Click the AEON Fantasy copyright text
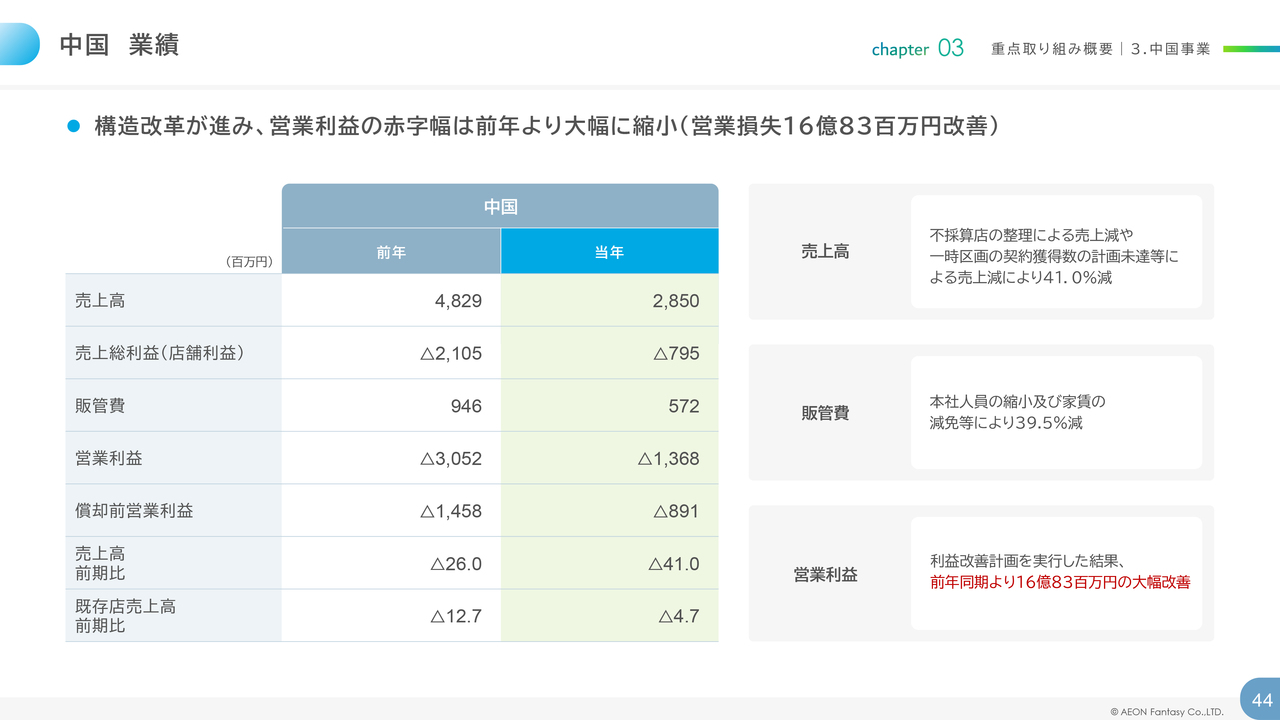The height and width of the screenshot is (720, 1280). pos(1166,712)
